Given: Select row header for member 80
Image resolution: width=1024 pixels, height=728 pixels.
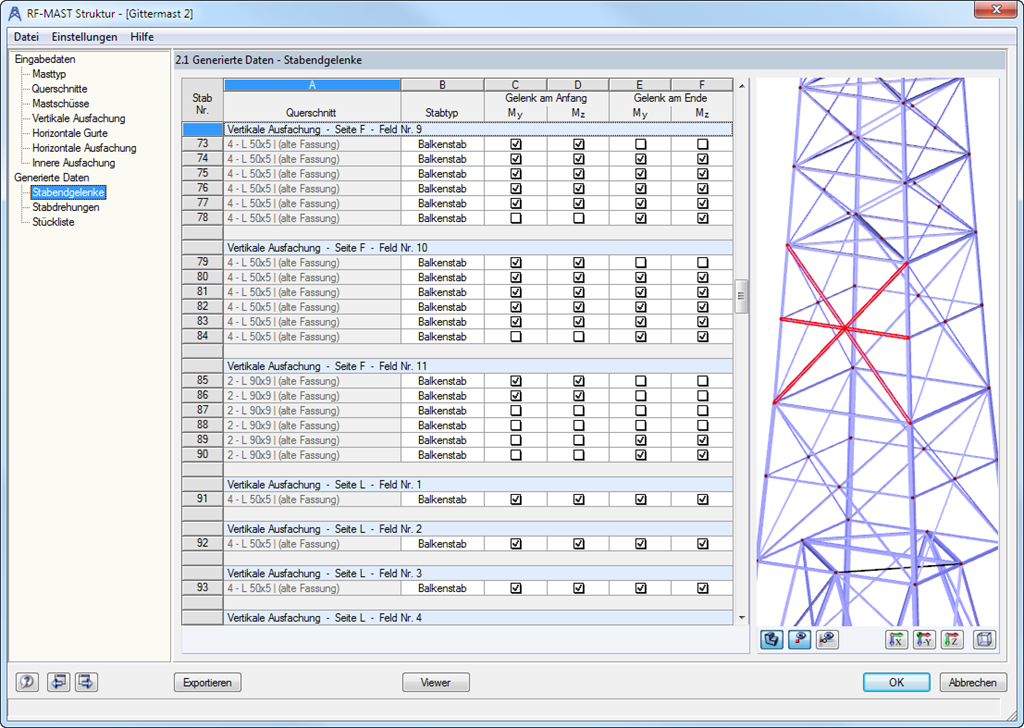Looking at the screenshot, I should (202, 277).
